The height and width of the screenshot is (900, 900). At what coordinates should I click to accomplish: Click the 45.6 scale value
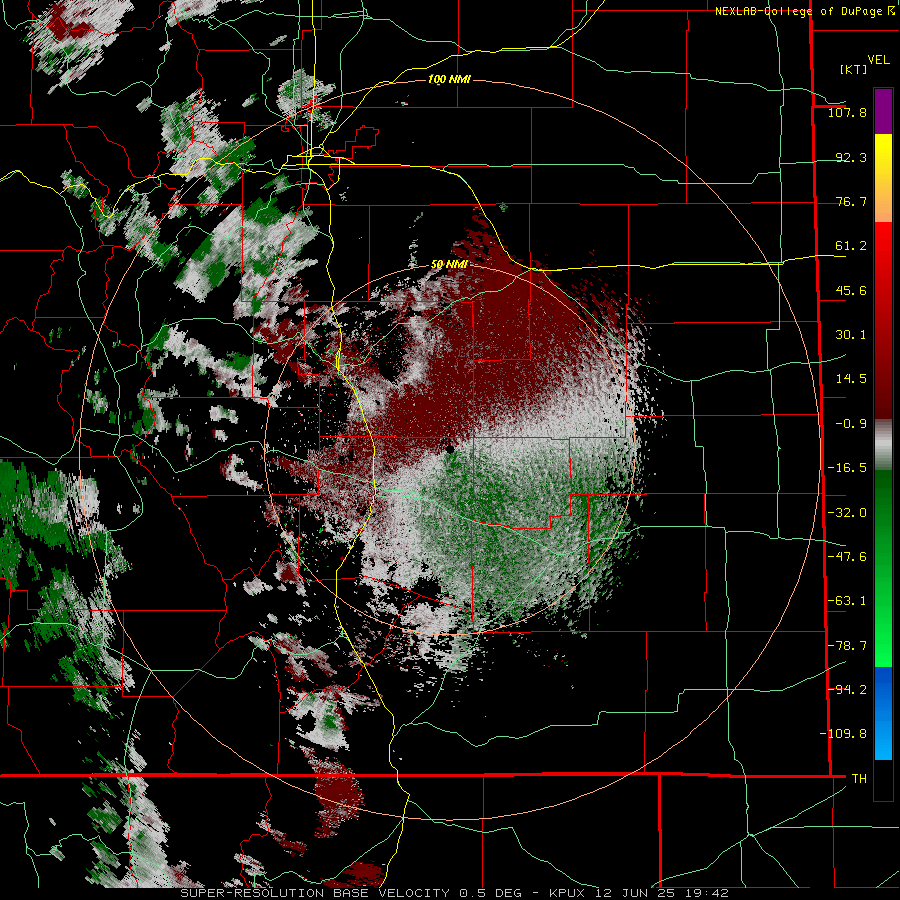point(851,290)
